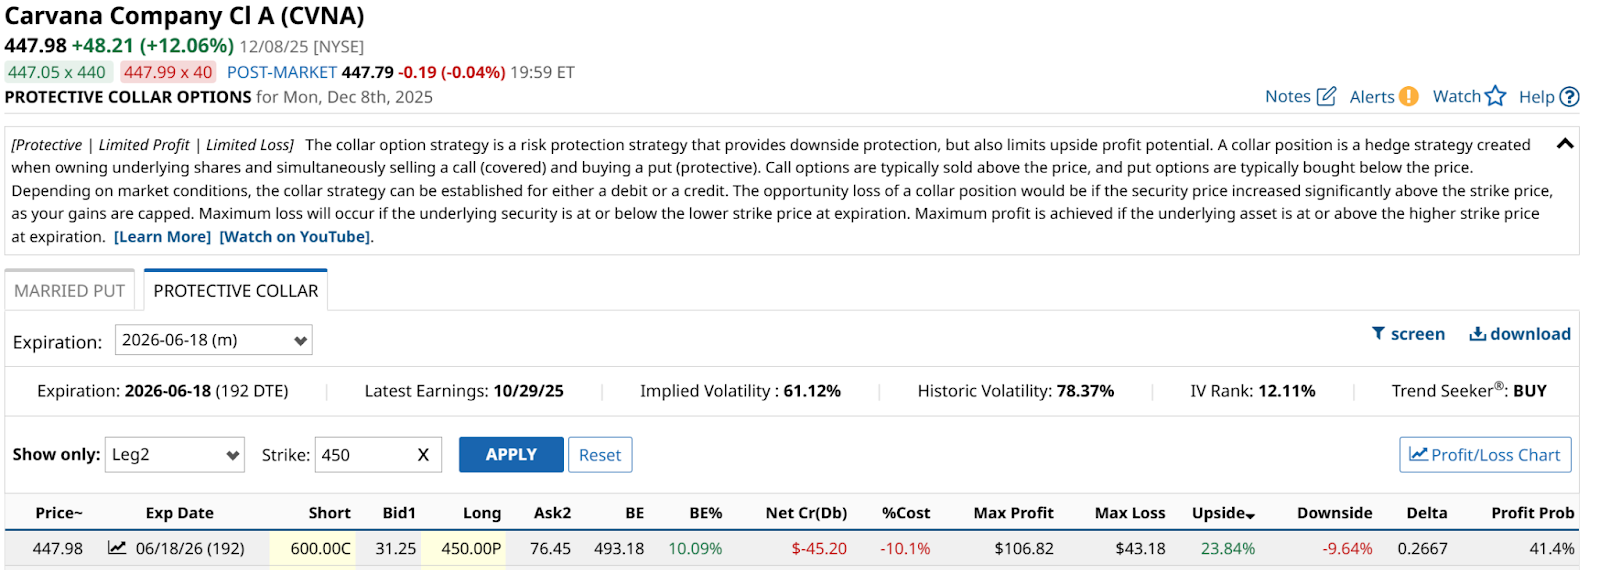Click the Help question mark icon

click(1569, 97)
